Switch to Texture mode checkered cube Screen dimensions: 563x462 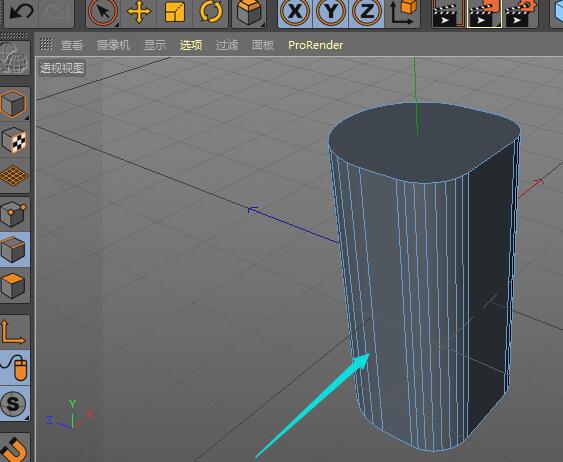[x=14, y=140]
